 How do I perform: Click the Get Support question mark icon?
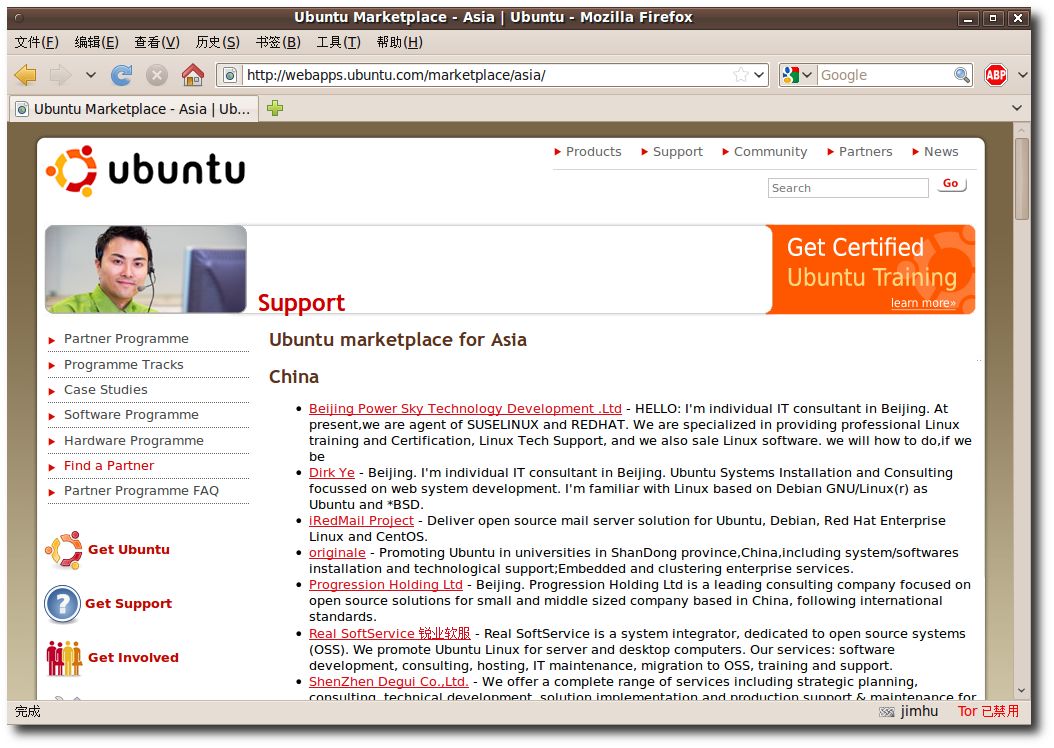(63, 604)
